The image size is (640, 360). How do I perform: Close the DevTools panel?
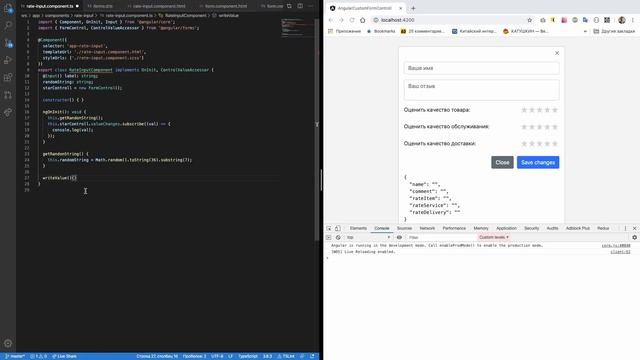click(x=634, y=228)
